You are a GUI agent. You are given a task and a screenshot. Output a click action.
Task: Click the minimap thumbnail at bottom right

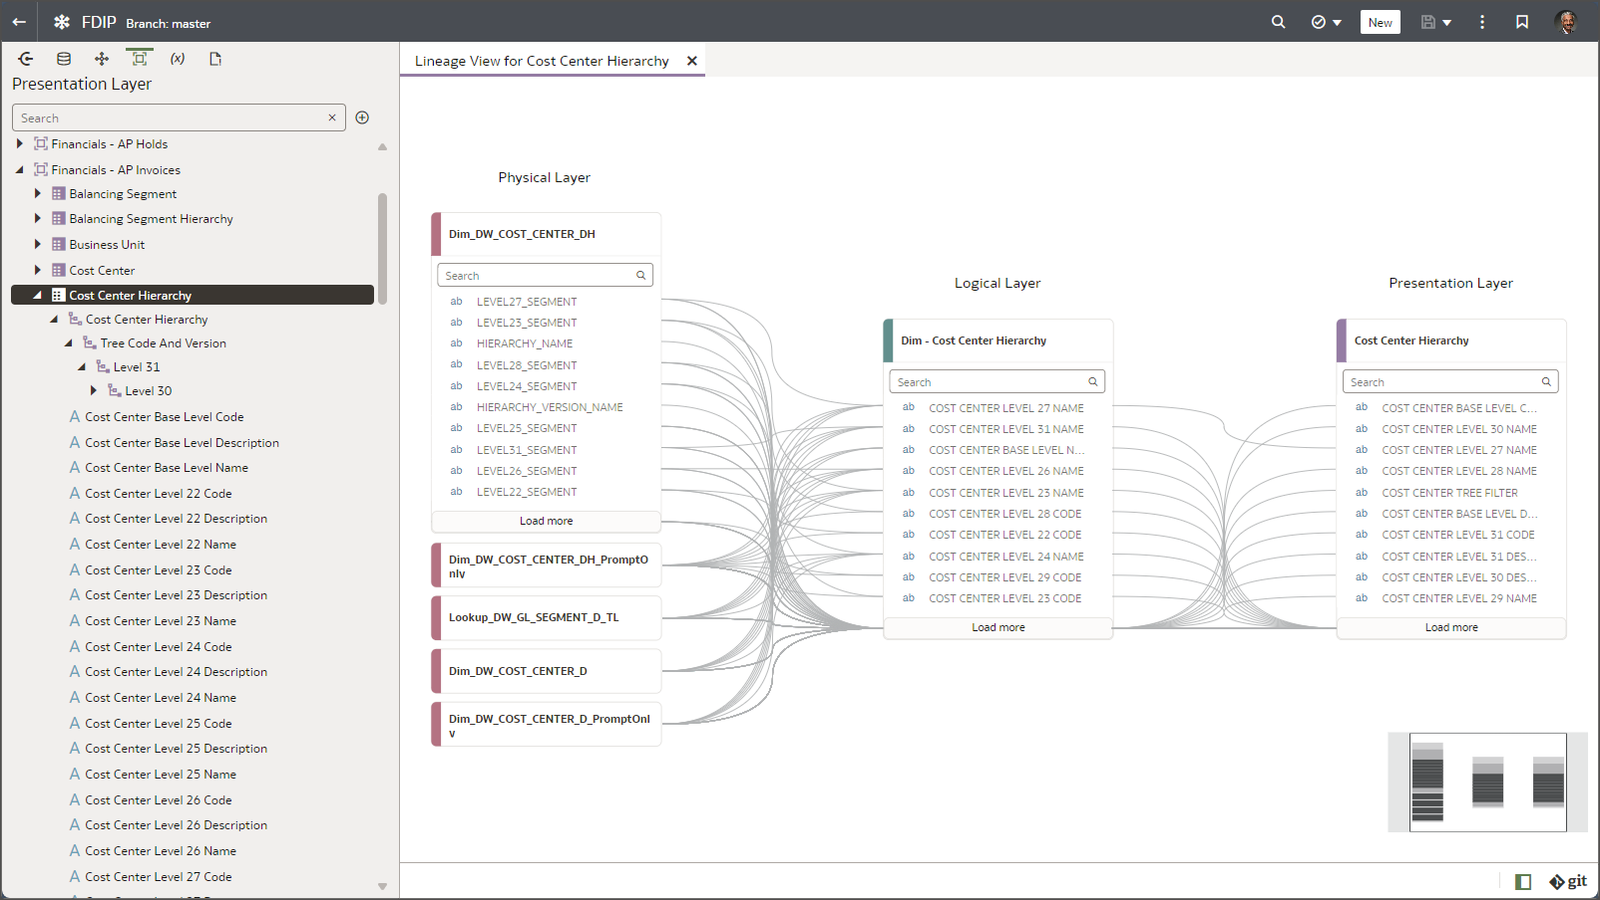click(1487, 782)
